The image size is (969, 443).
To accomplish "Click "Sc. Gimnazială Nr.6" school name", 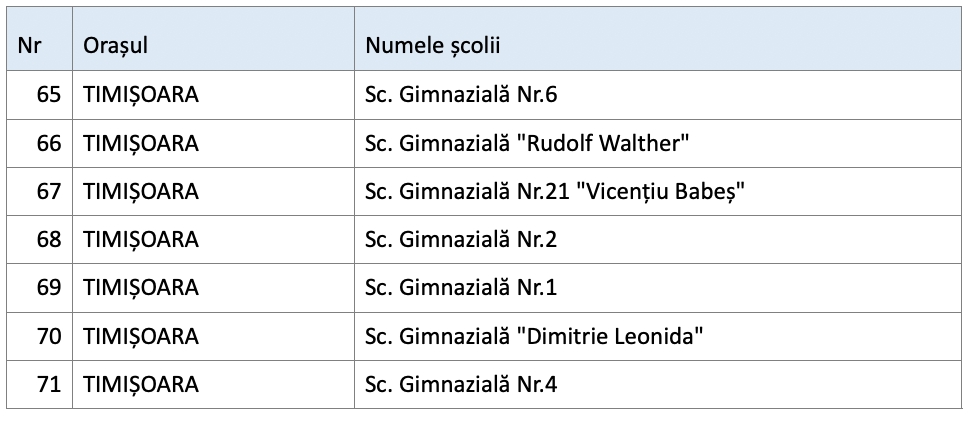I will [461, 95].
